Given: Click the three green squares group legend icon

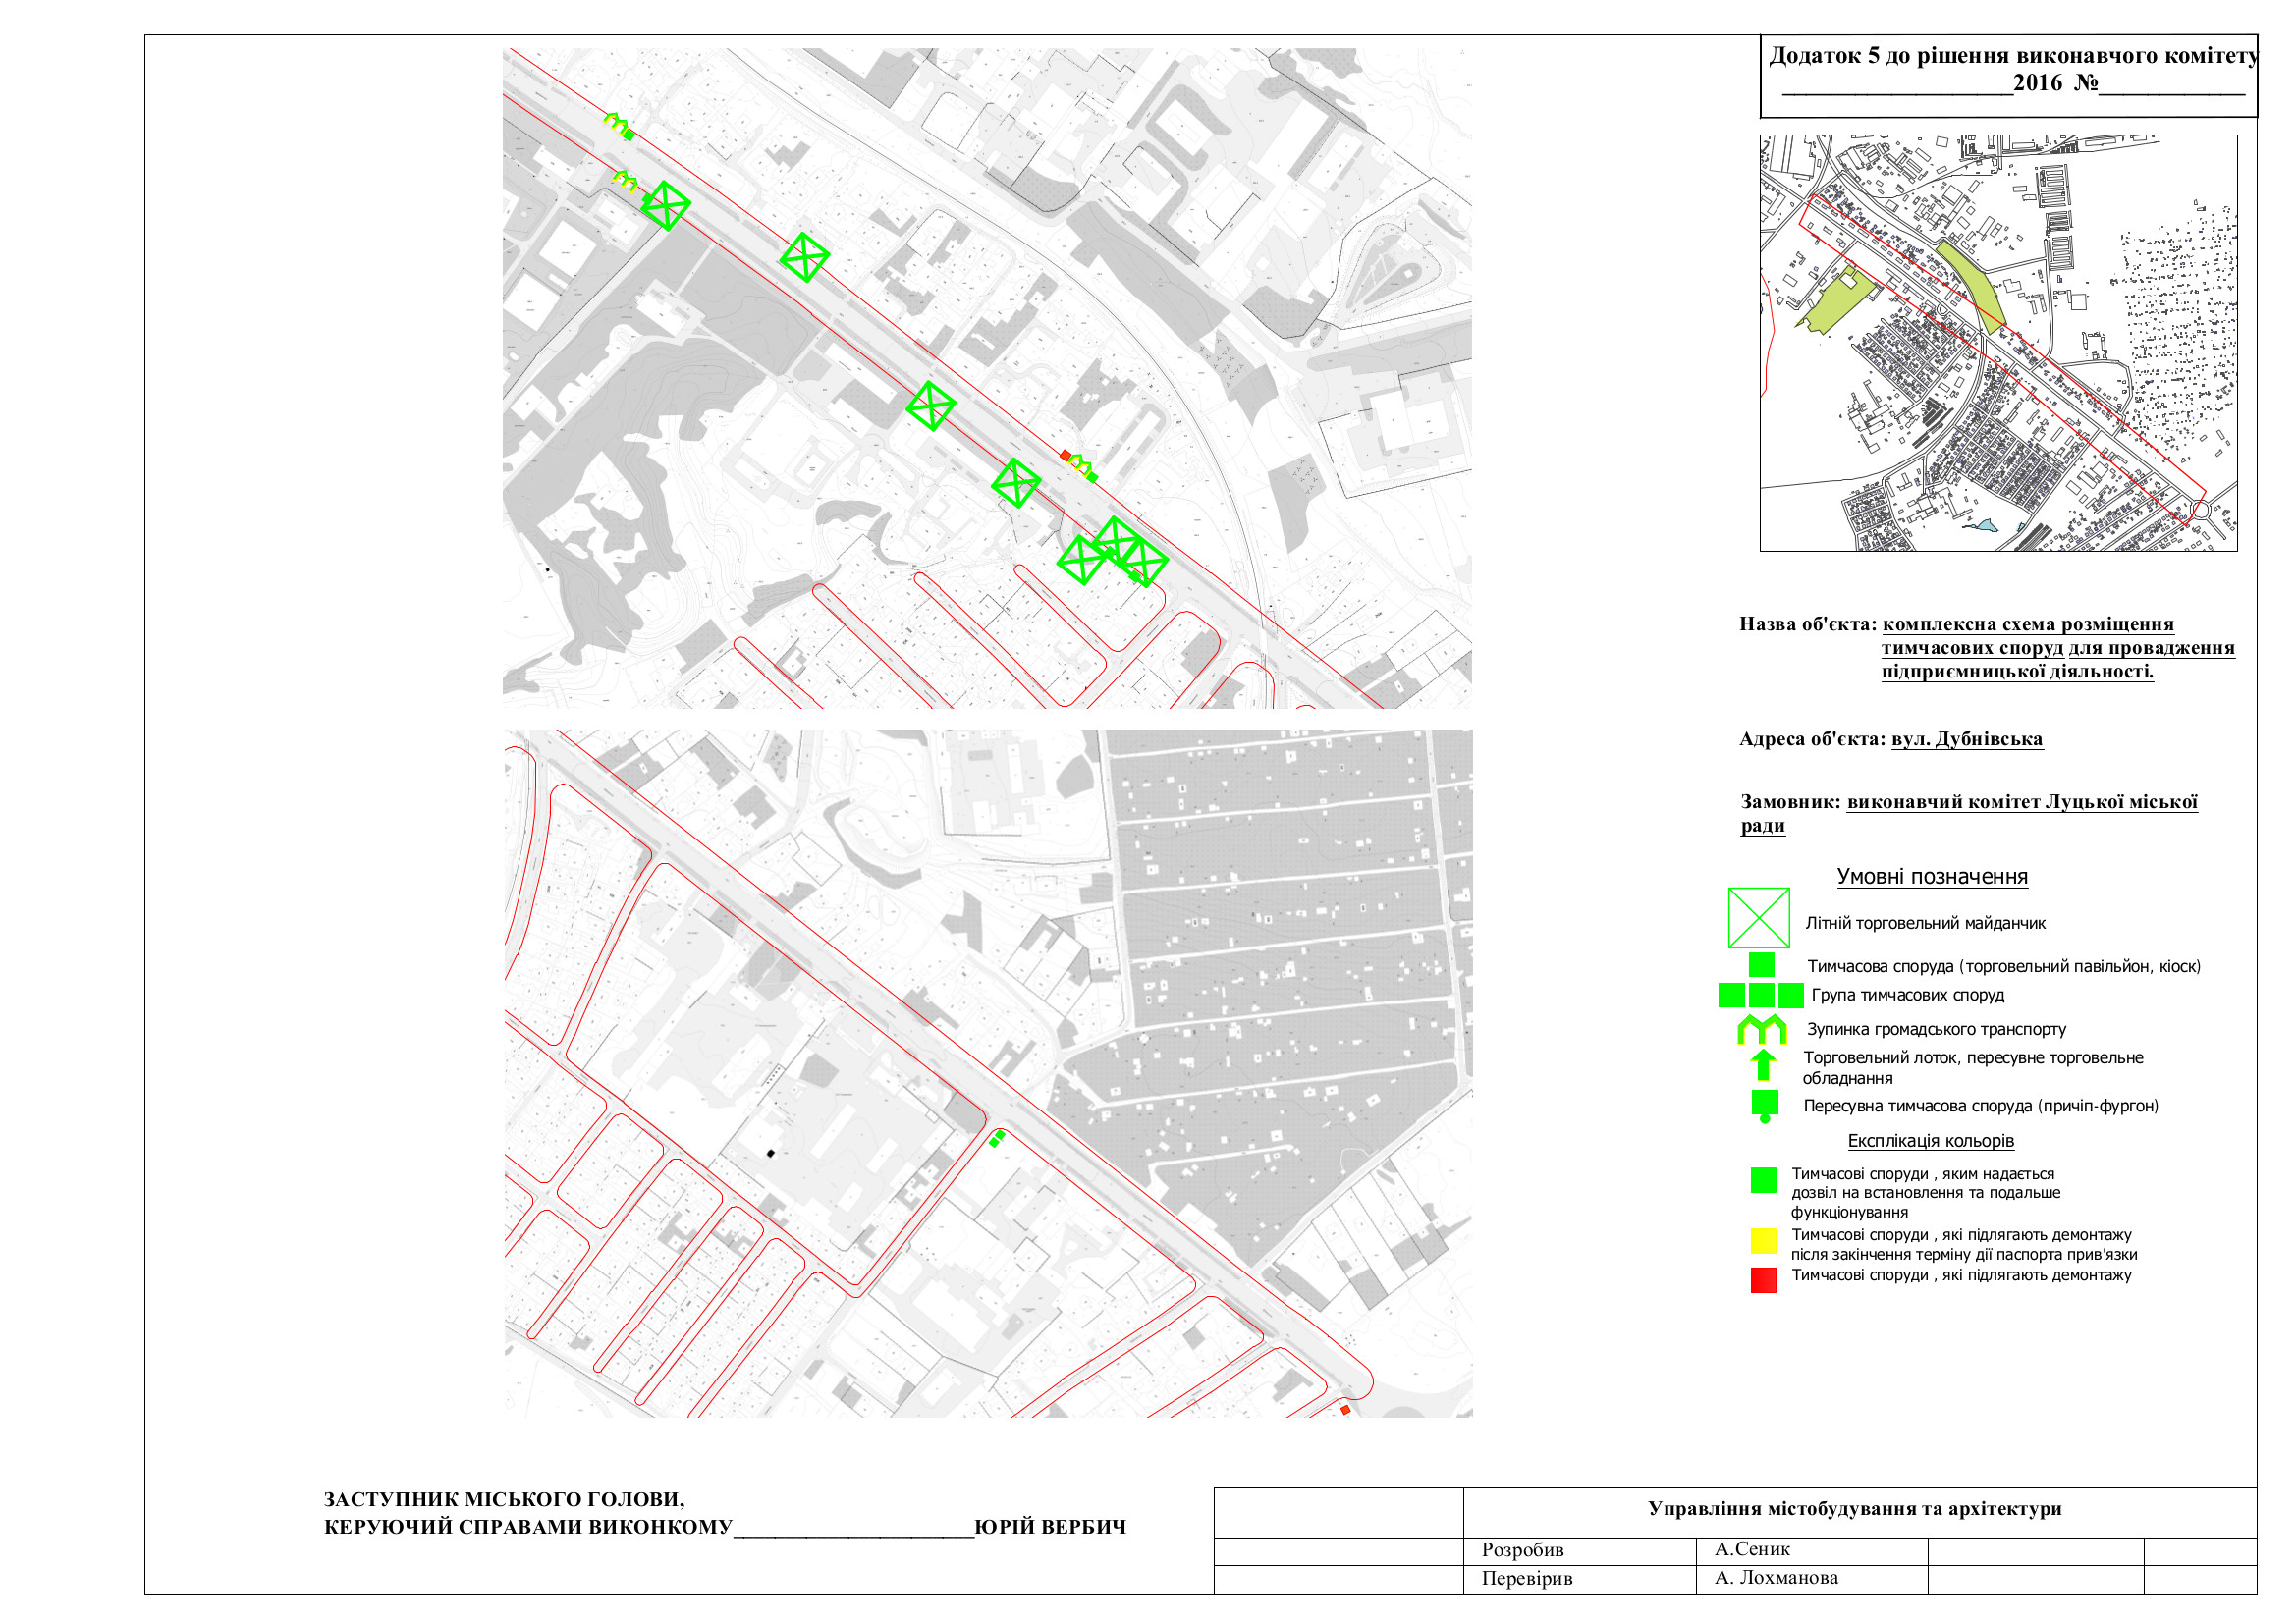Looking at the screenshot, I should tap(1760, 996).
